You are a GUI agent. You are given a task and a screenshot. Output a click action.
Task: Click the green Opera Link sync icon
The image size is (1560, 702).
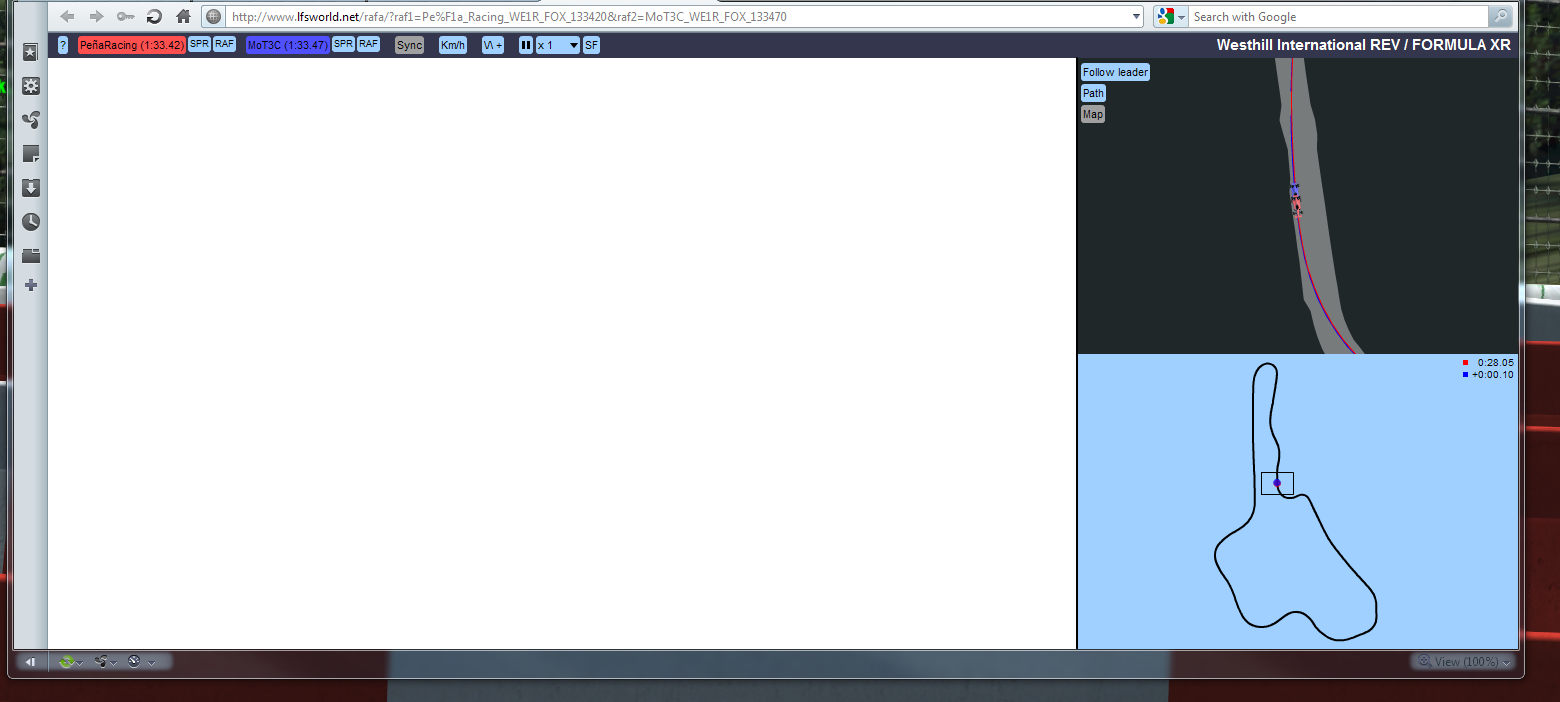pyautogui.click(x=66, y=661)
